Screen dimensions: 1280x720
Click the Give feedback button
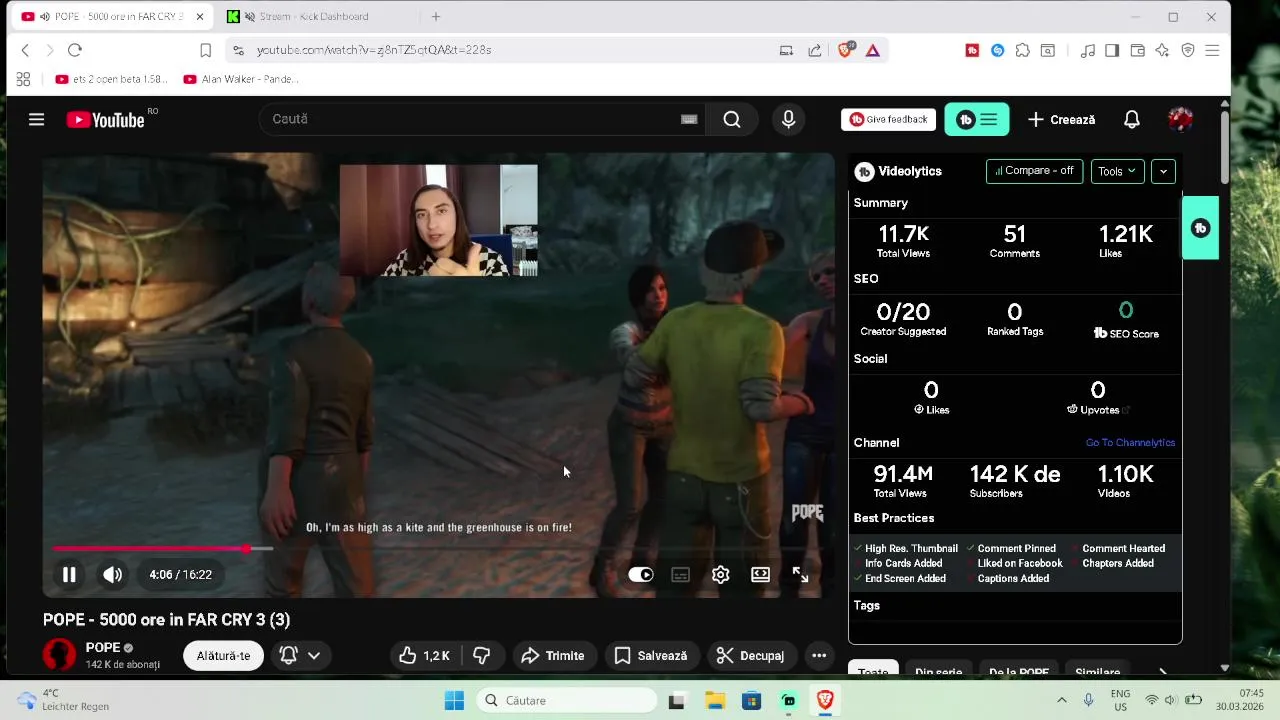pyautogui.click(x=888, y=119)
